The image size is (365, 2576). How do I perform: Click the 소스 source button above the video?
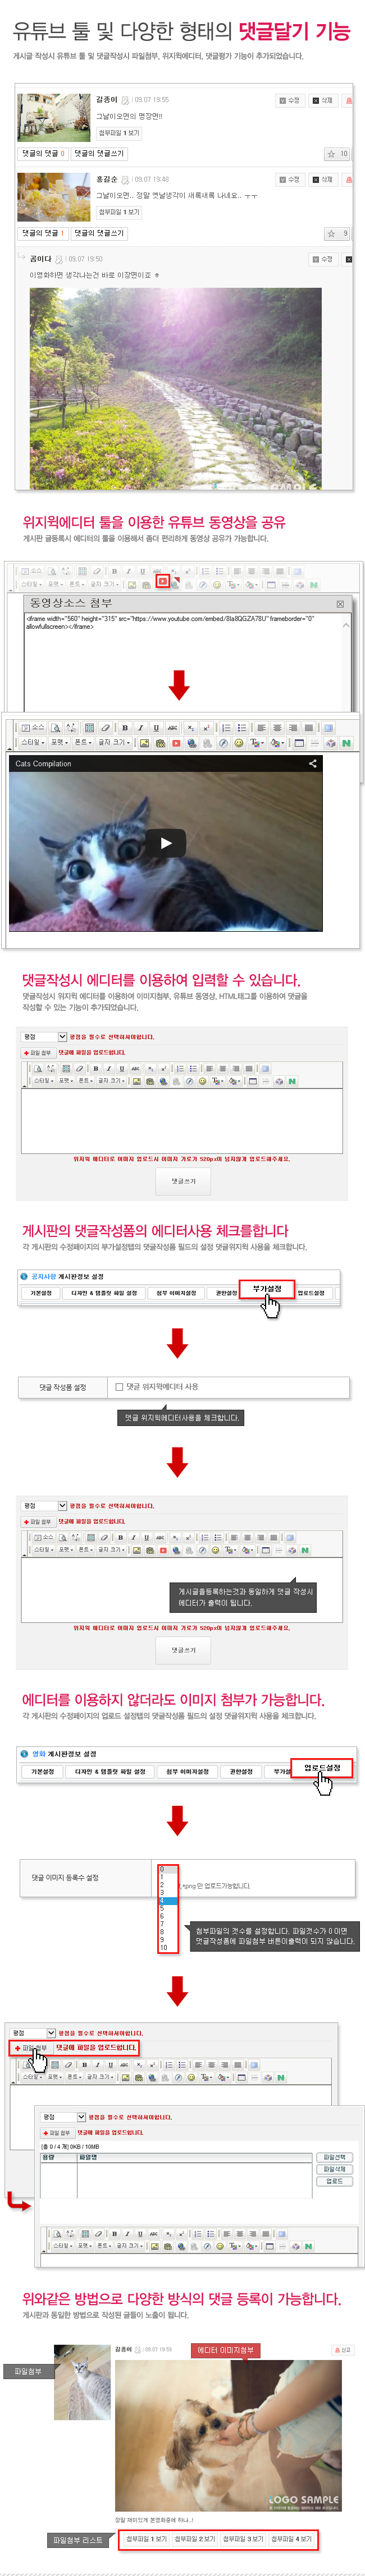(x=33, y=728)
